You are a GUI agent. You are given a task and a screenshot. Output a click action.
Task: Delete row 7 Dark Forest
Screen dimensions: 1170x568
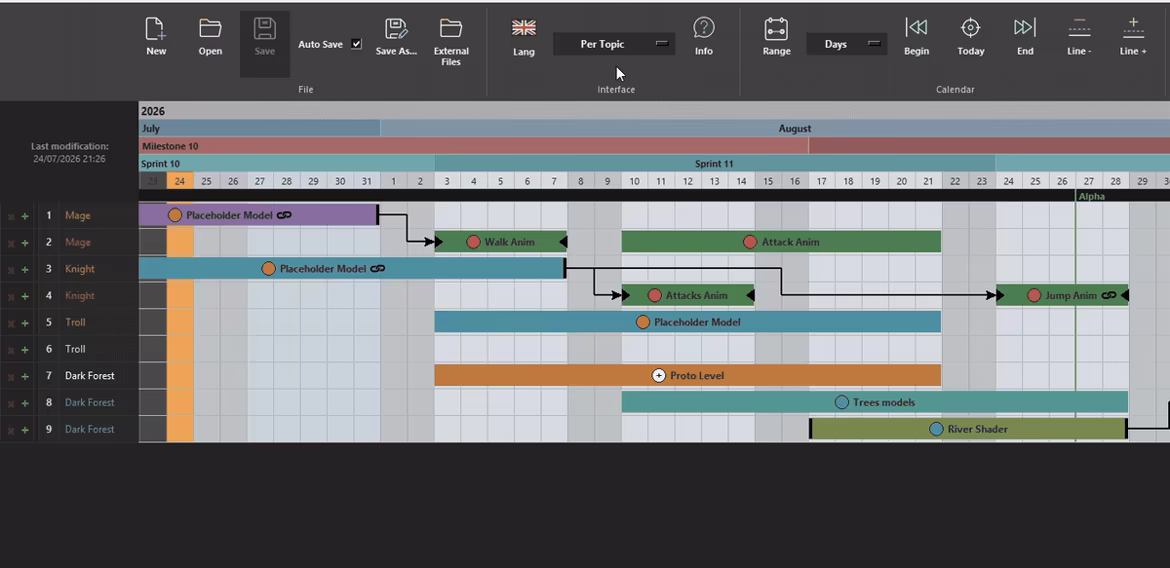pyautogui.click(x=10, y=376)
